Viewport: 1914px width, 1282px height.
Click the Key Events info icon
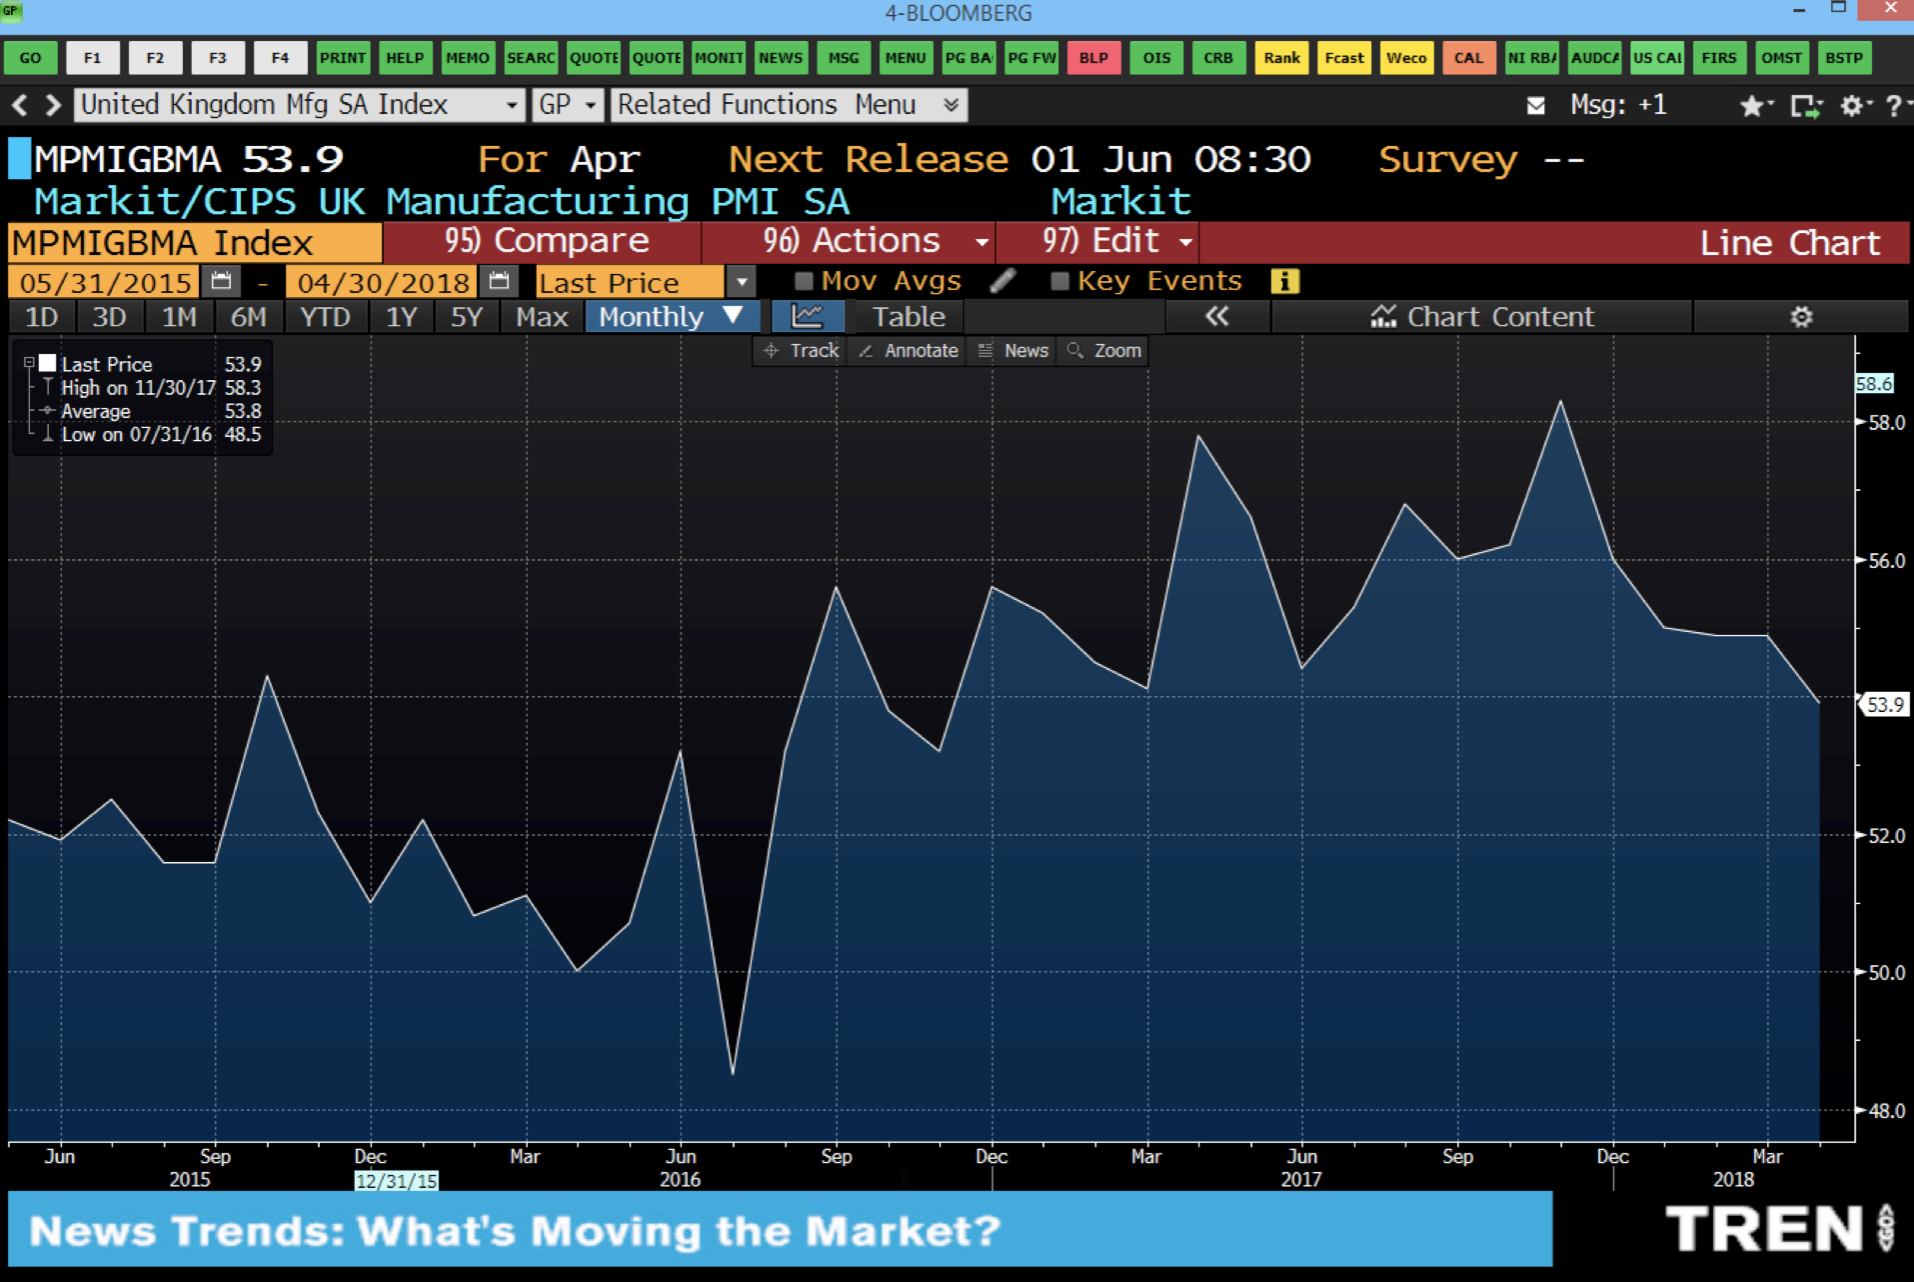coord(1285,282)
